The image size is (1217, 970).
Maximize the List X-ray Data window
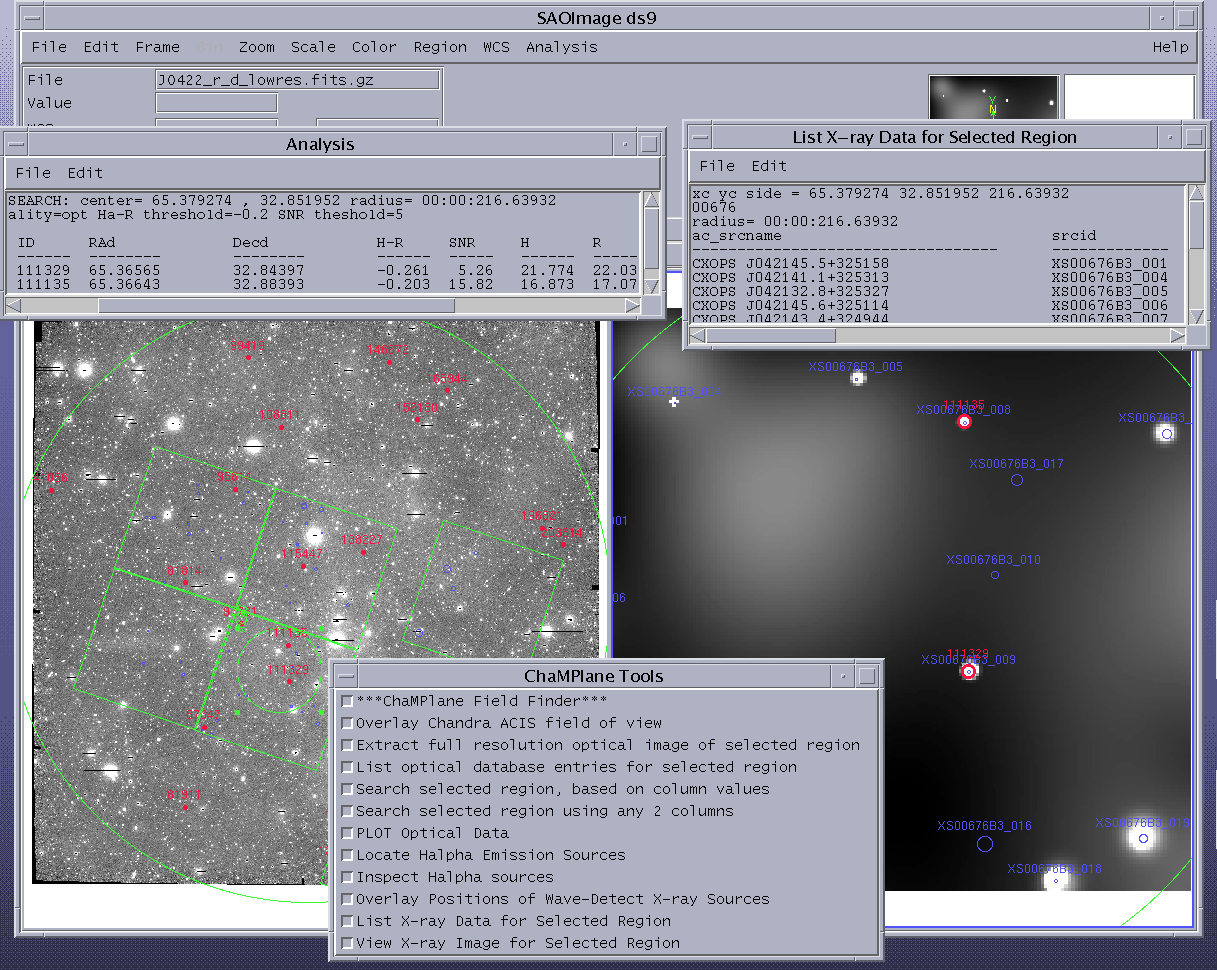click(x=1193, y=137)
